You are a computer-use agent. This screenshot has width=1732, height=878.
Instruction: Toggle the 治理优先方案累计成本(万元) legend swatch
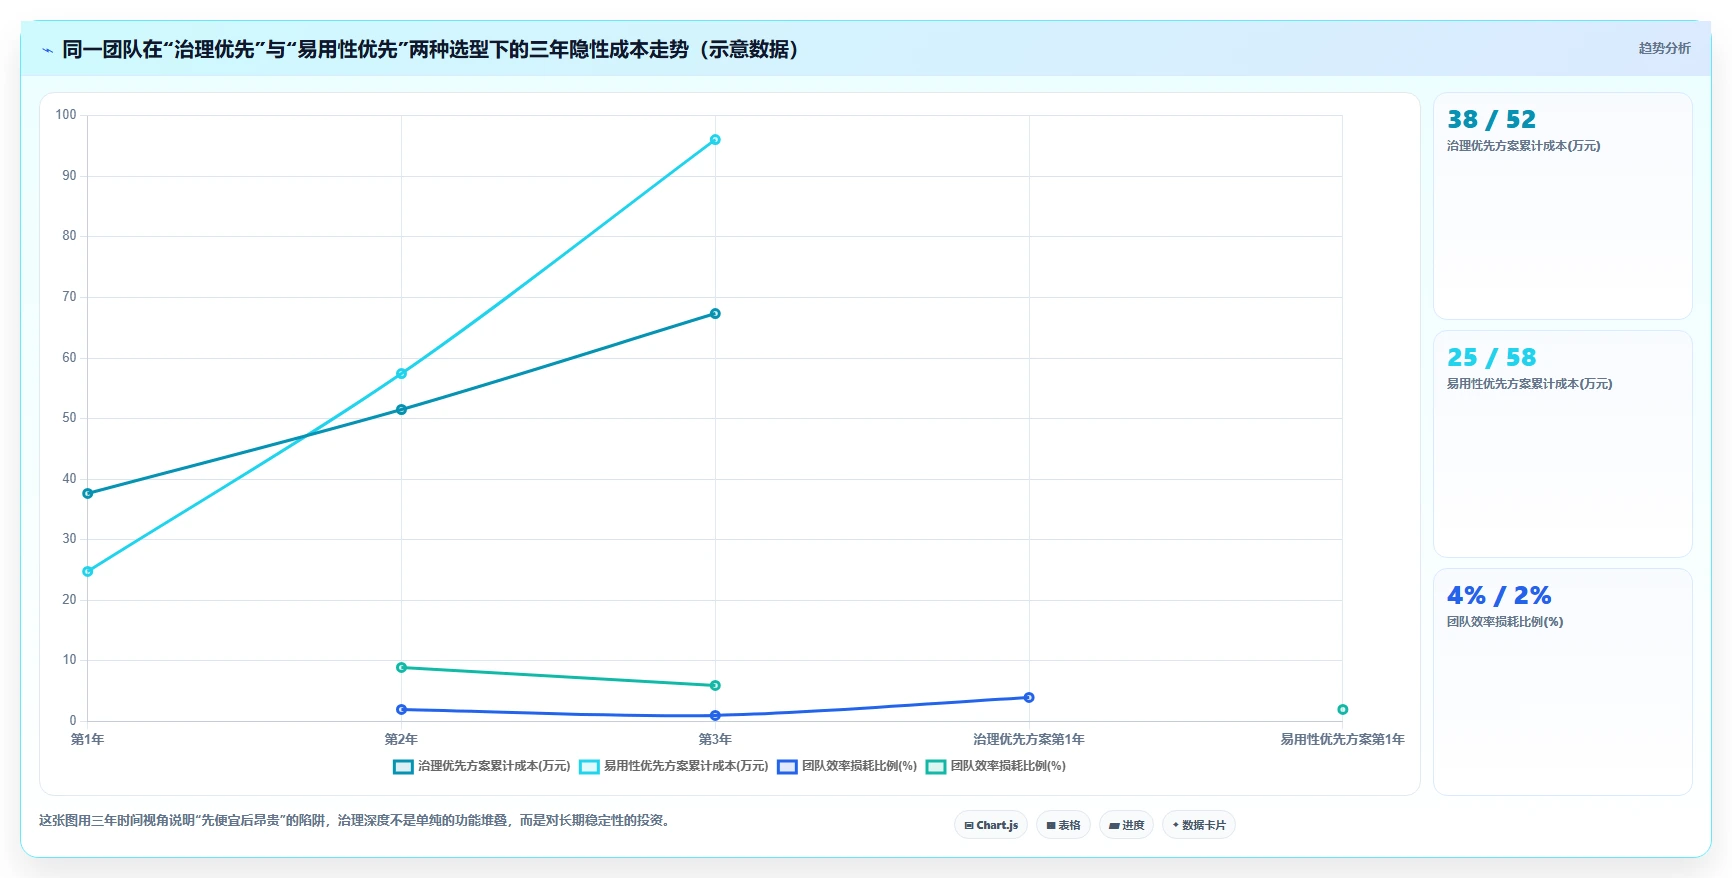click(403, 767)
